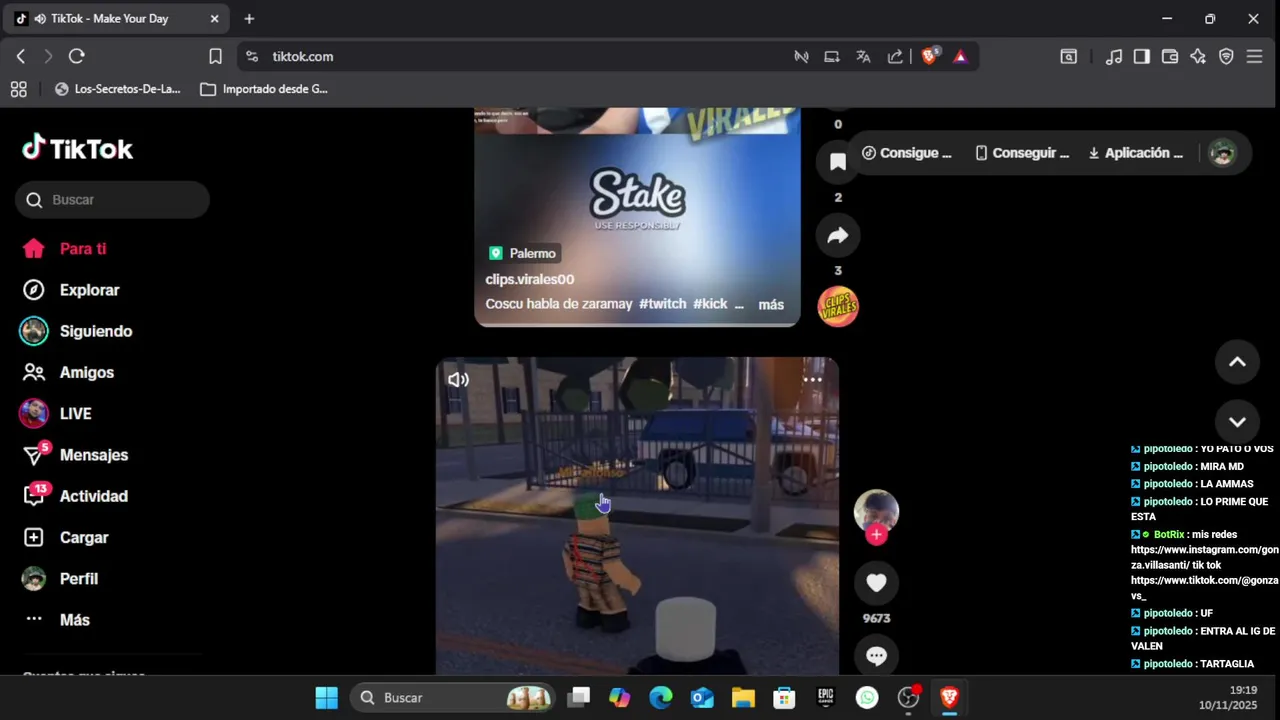
Task: Click the Conseguir app button
Action: pos(1022,153)
